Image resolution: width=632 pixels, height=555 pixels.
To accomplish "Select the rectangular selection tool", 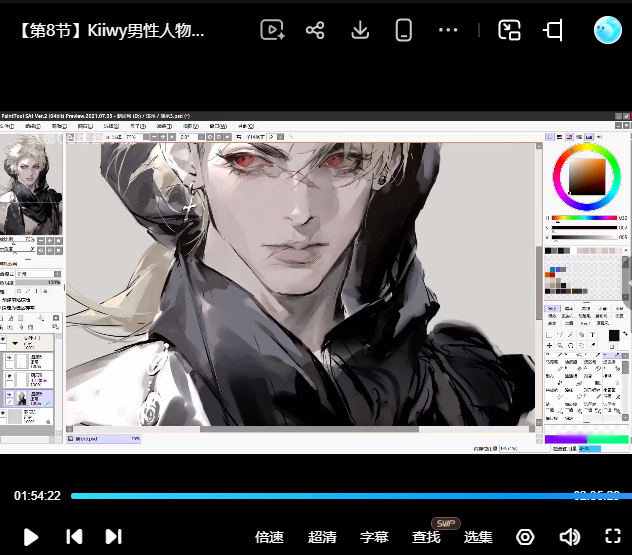I will pyautogui.click(x=549, y=335).
